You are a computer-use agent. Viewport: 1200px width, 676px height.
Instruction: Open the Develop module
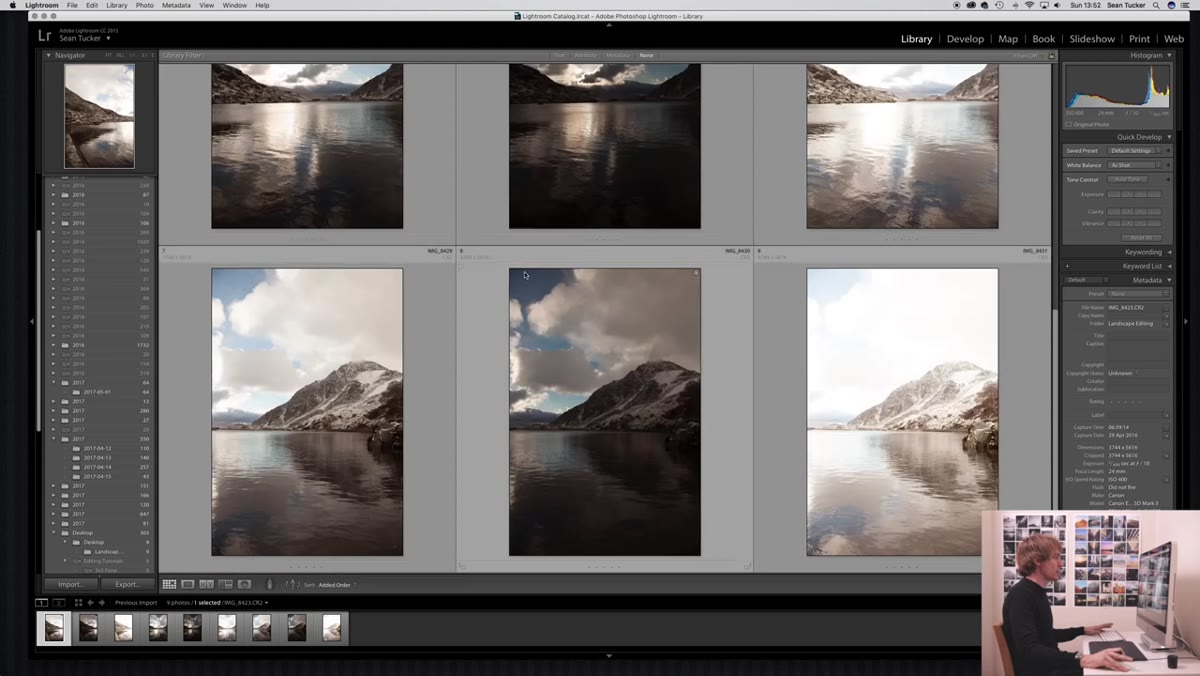(x=965, y=39)
